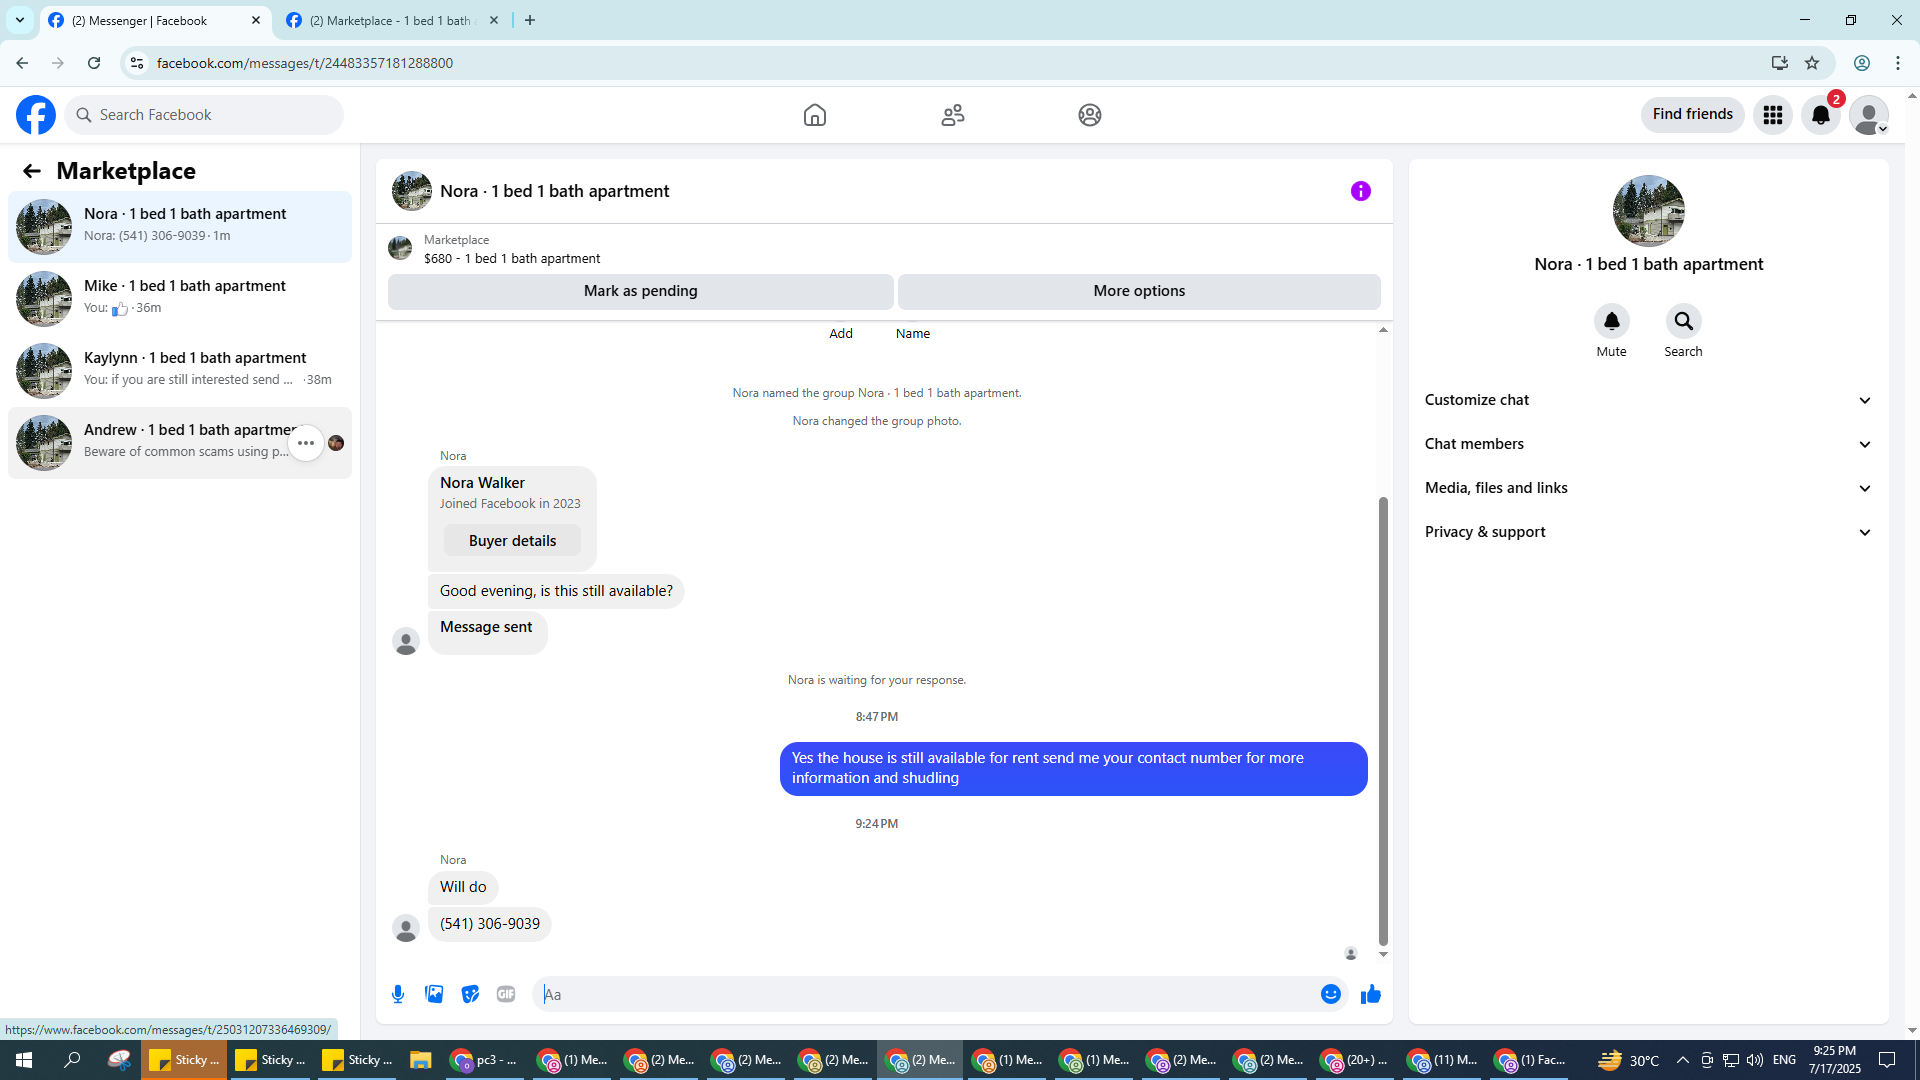Bookmark this page with the star icon
This screenshot has width=1920, height=1080.
tap(1812, 63)
